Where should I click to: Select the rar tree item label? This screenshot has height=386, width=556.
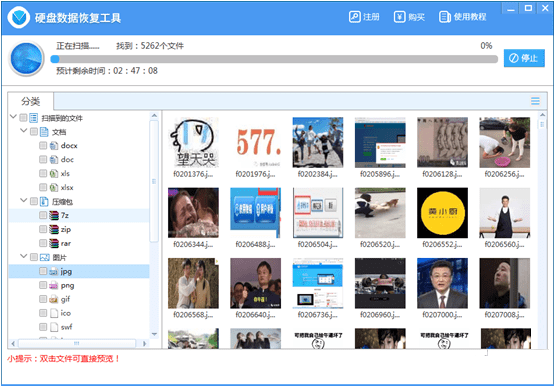tap(66, 244)
